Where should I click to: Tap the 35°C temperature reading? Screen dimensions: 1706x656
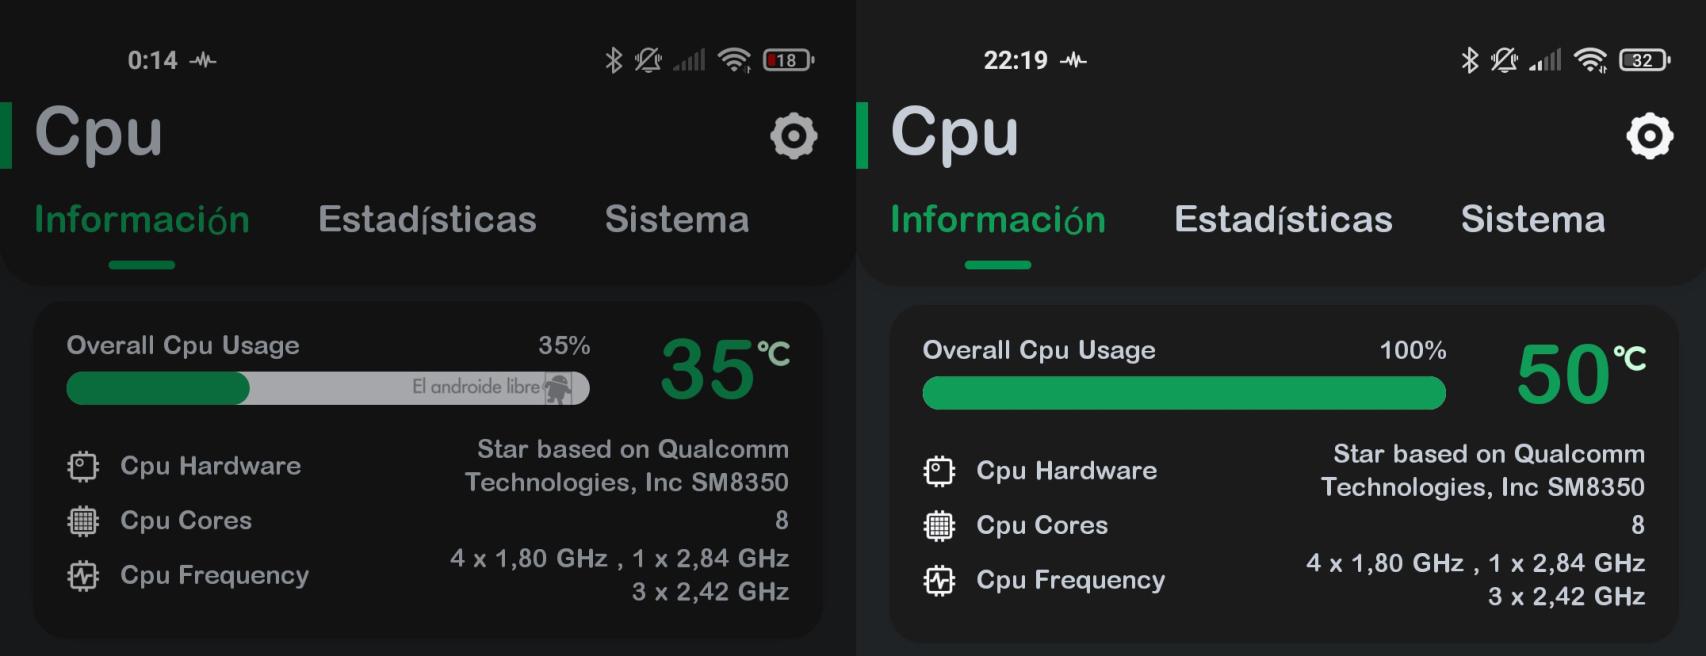(x=722, y=369)
